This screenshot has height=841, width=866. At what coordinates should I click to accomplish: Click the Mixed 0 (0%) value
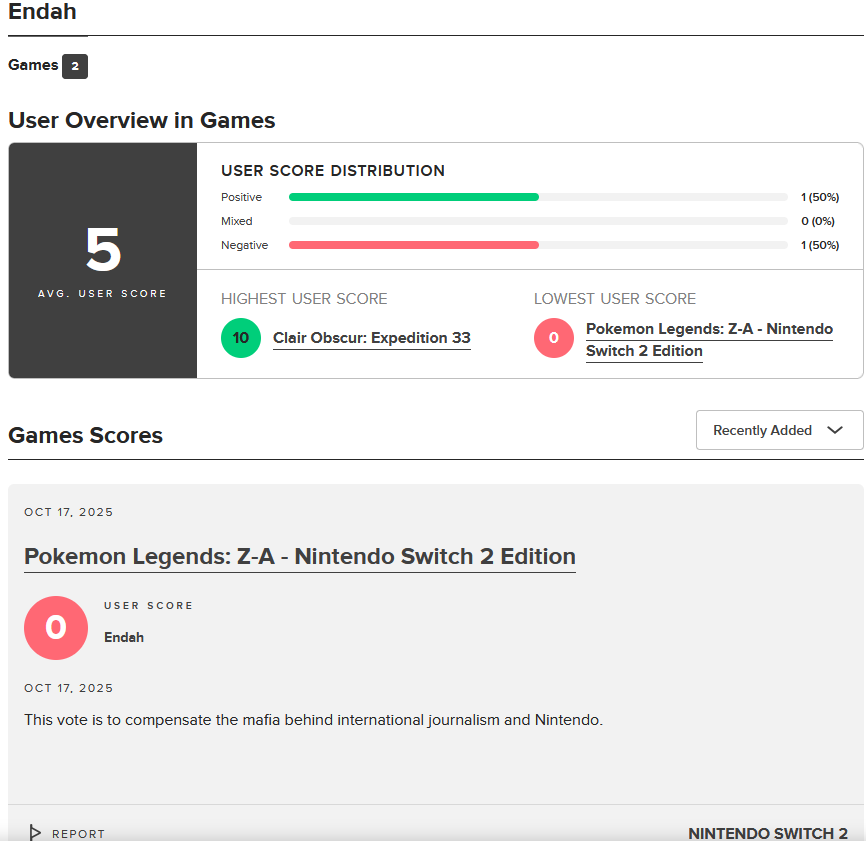(818, 221)
